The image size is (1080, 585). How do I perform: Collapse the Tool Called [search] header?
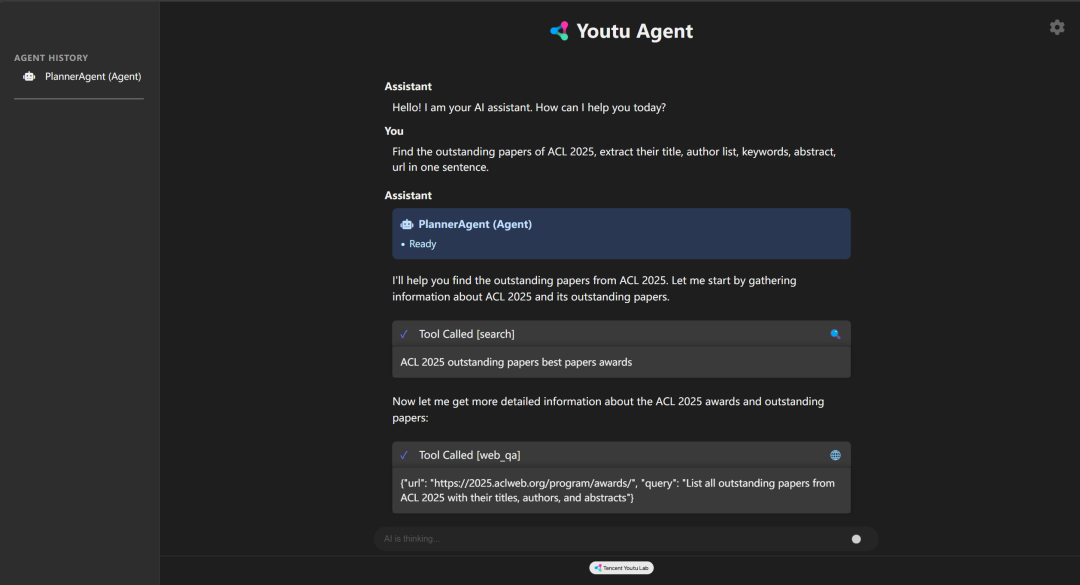620,334
